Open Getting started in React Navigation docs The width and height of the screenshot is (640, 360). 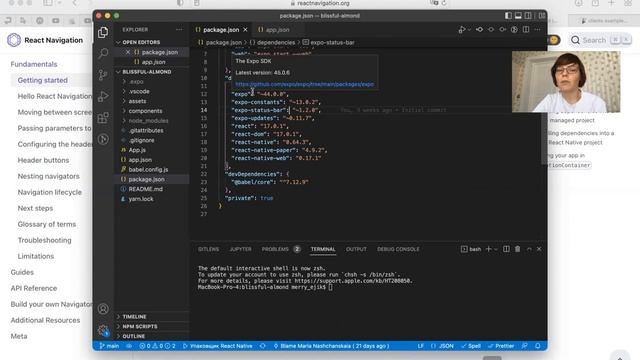tap(42, 80)
